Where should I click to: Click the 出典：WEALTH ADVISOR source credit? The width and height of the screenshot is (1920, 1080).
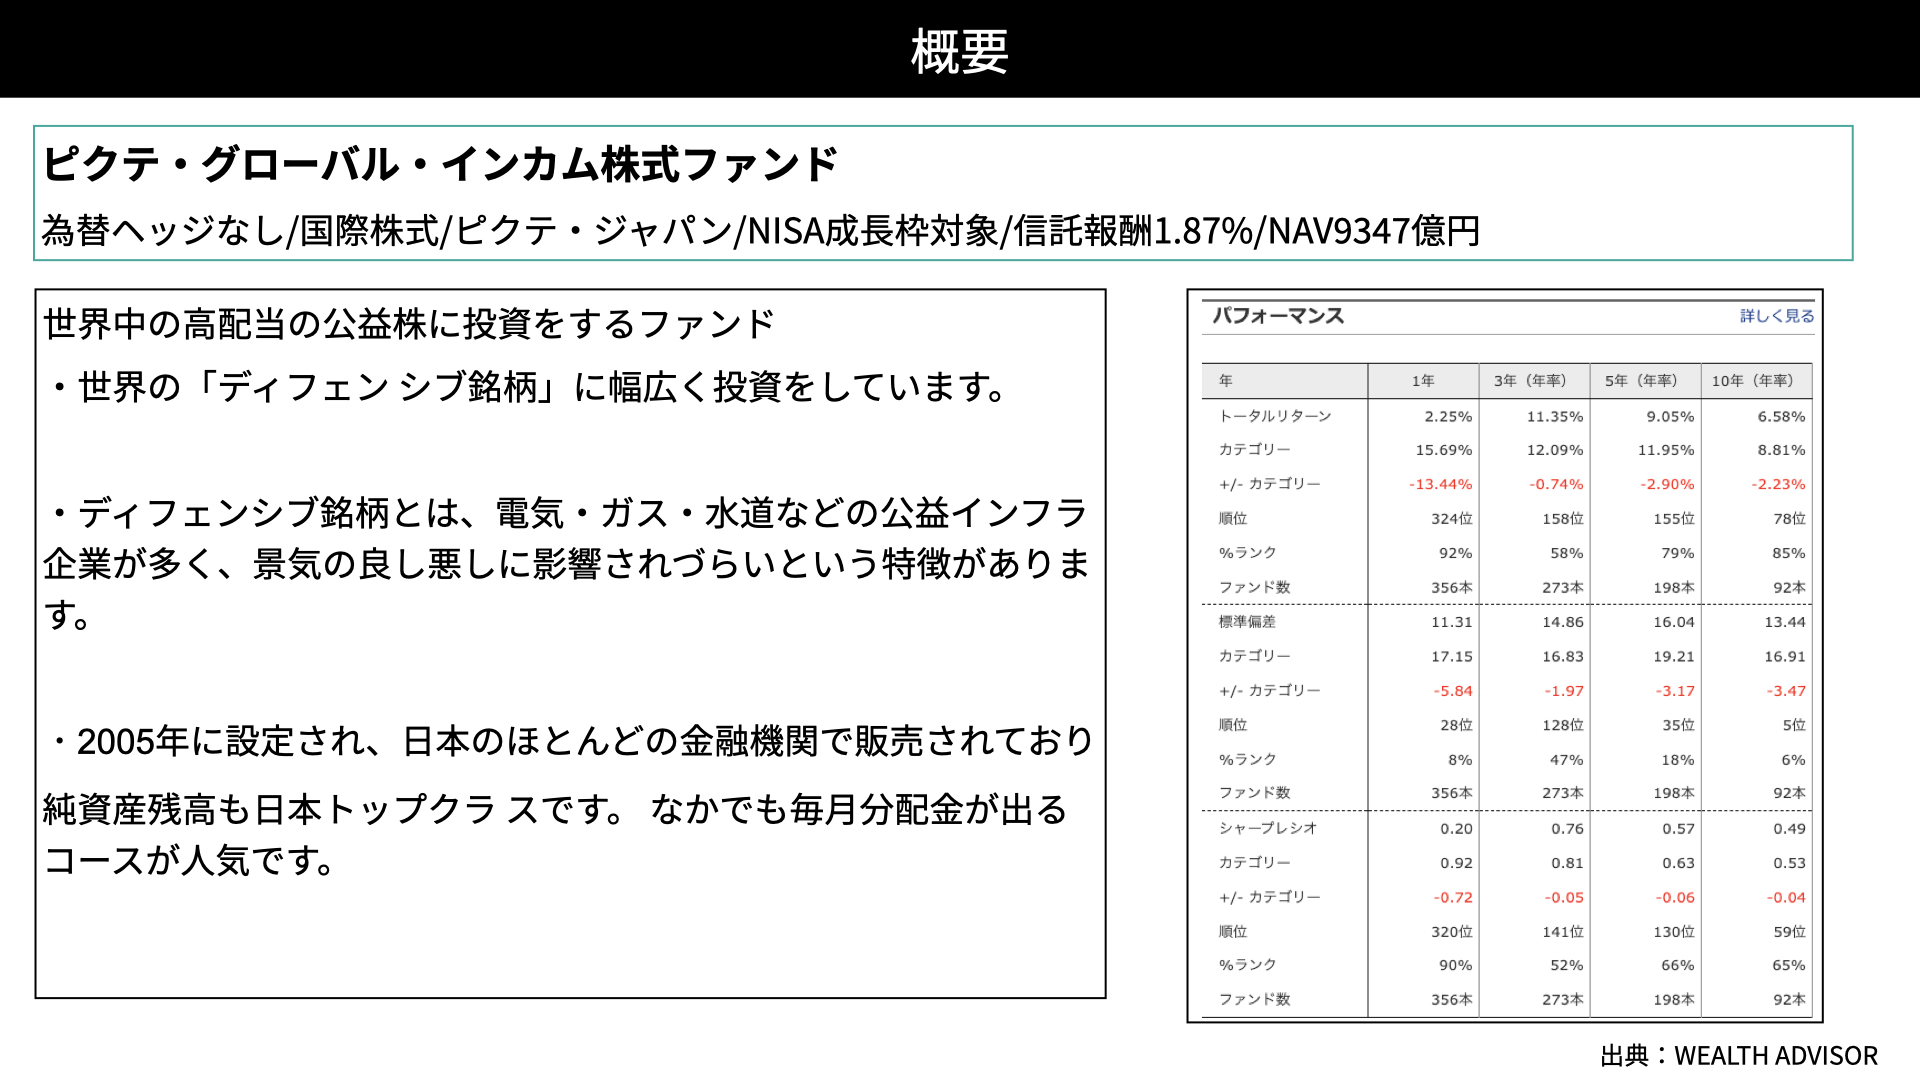(x=1739, y=1056)
